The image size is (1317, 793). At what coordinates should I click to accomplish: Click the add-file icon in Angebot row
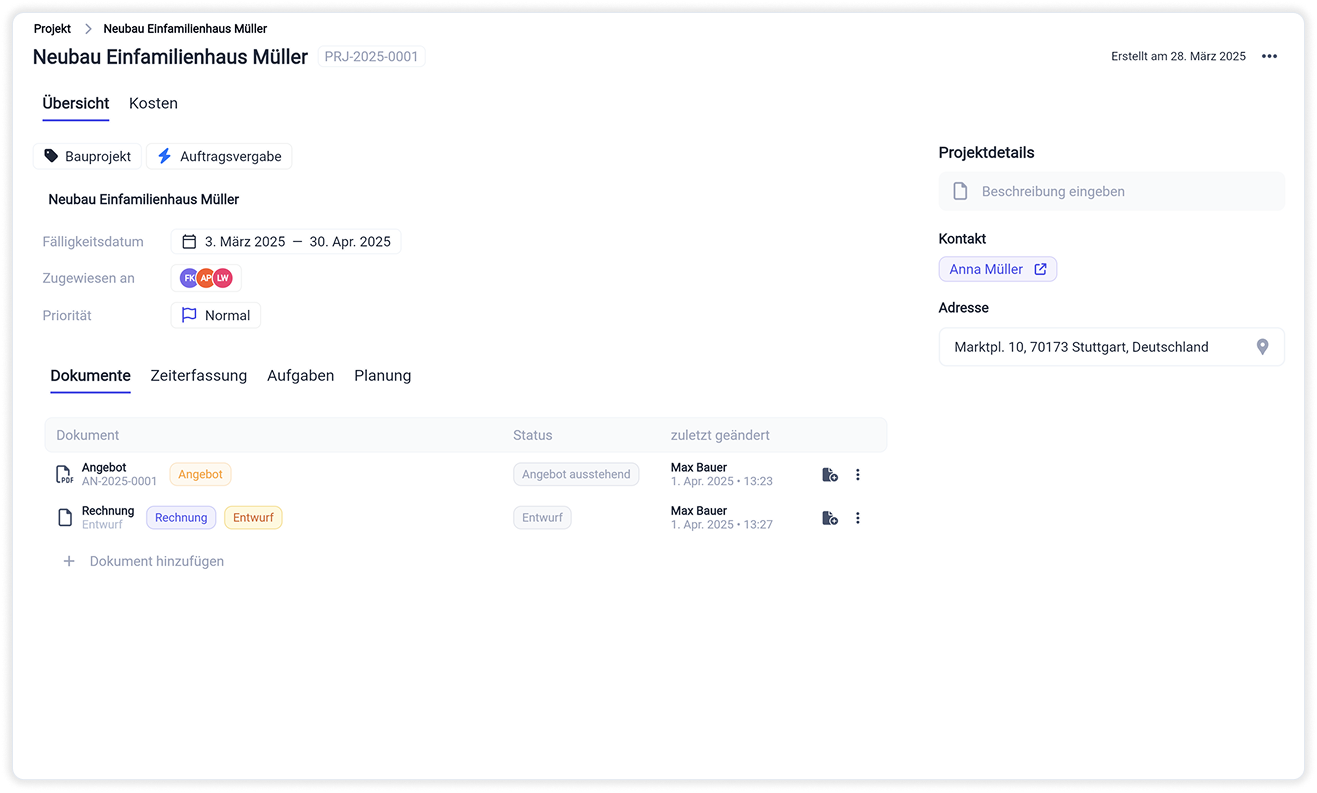pyautogui.click(x=829, y=475)
